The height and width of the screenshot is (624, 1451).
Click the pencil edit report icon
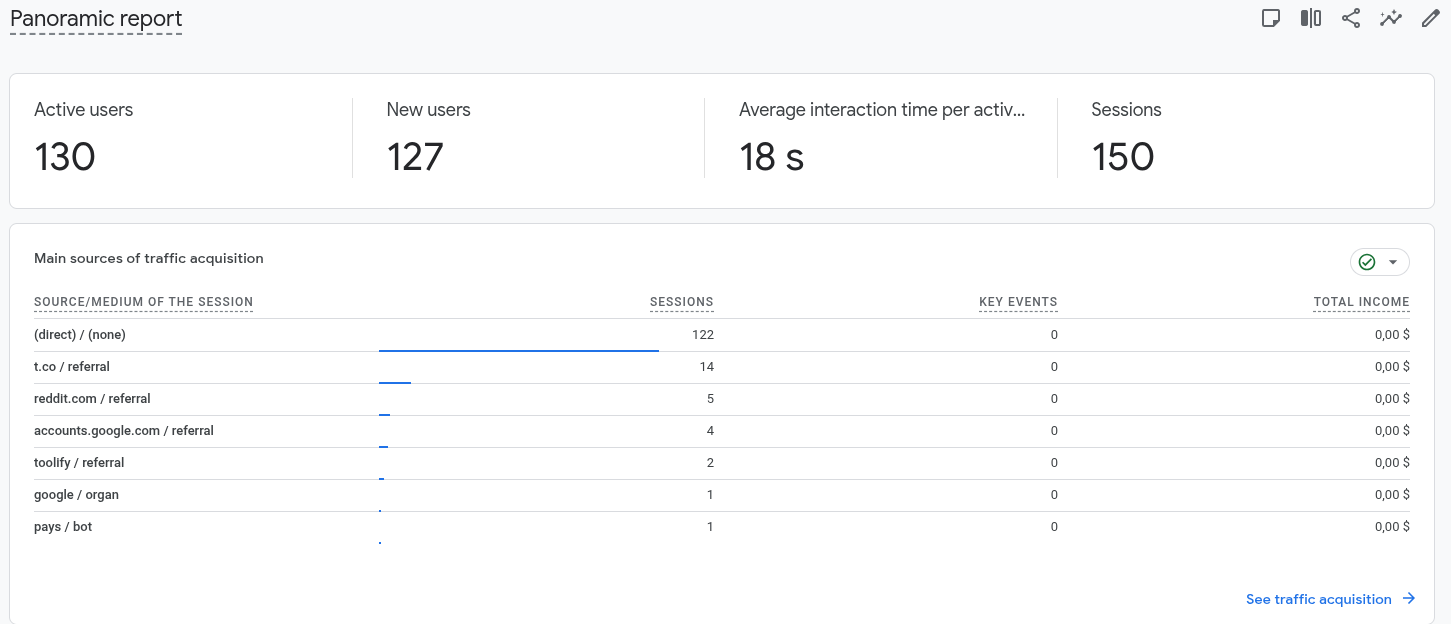[1431, 18]
